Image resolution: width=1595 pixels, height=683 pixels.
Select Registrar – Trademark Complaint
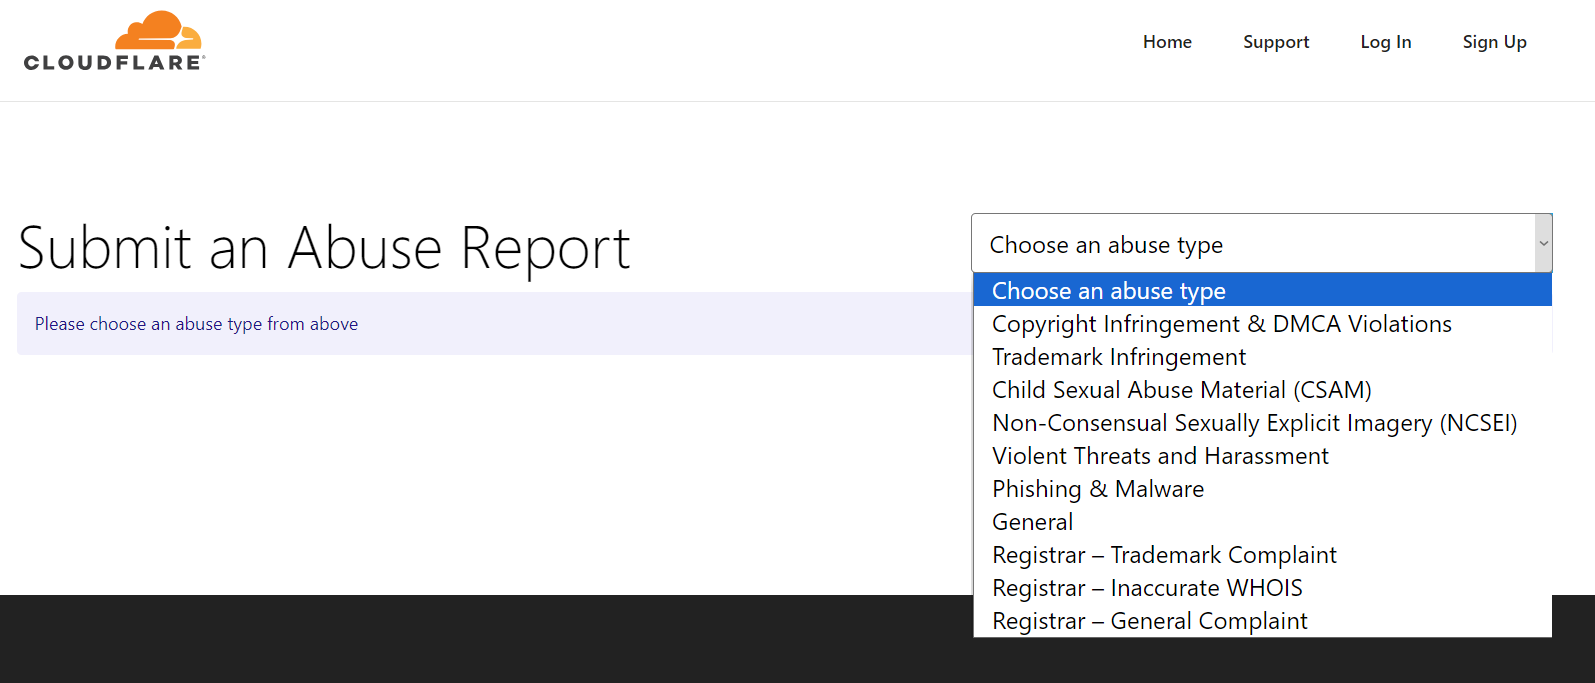pyautogui.click(x=1164, y=555)
